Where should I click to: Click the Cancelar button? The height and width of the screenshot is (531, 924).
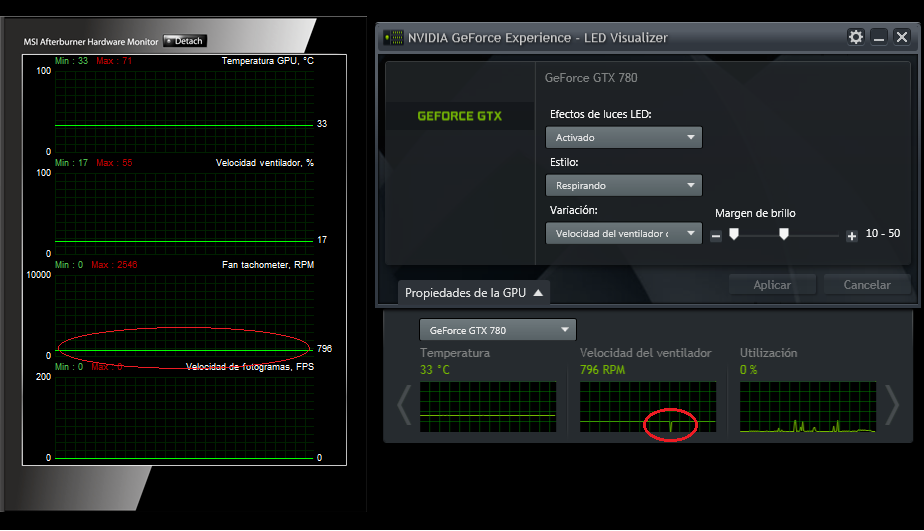pos(867,285)
